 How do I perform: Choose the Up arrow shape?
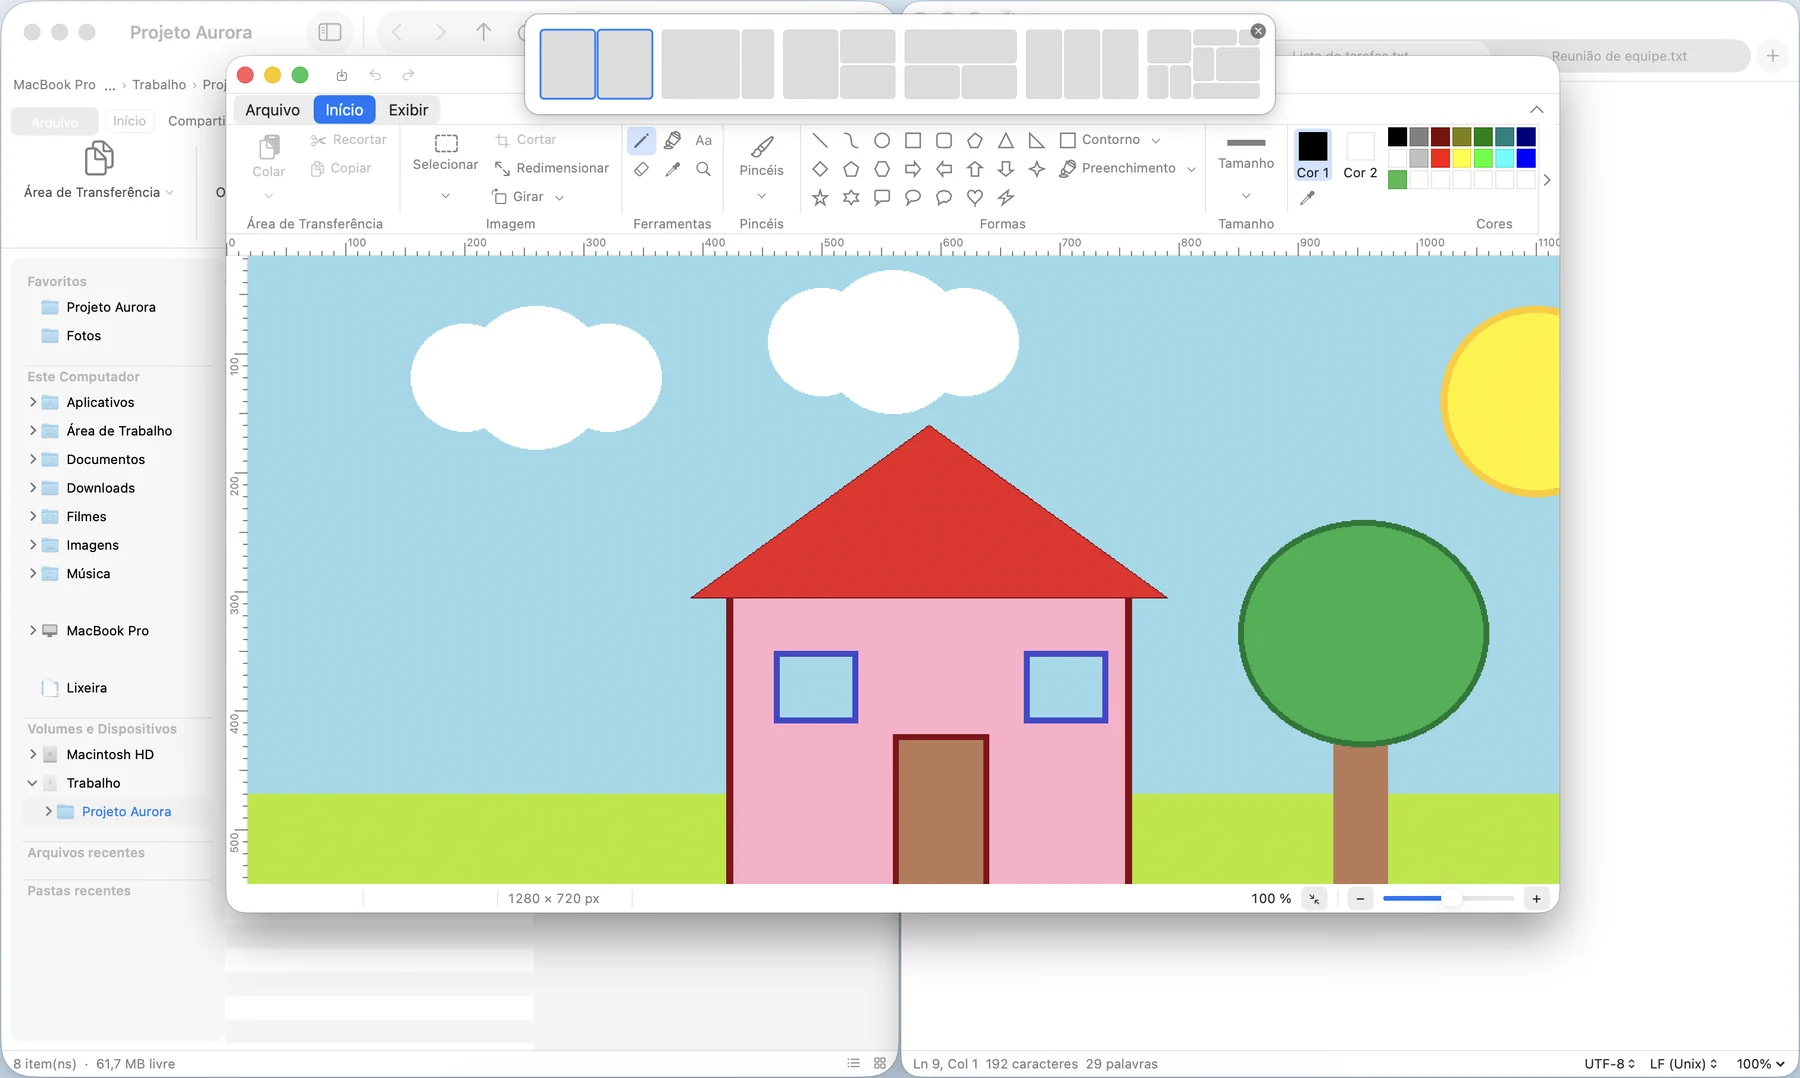coord(975,169)
